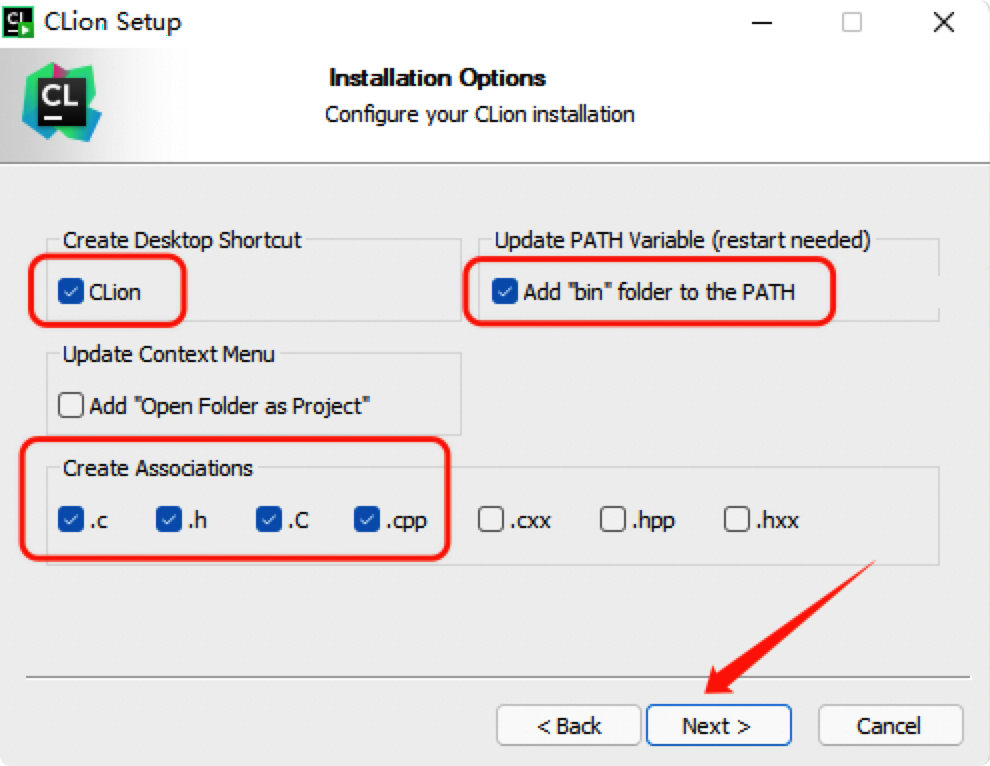
Task: Click the CLion icon in the title bar
Action: (20, 21)
